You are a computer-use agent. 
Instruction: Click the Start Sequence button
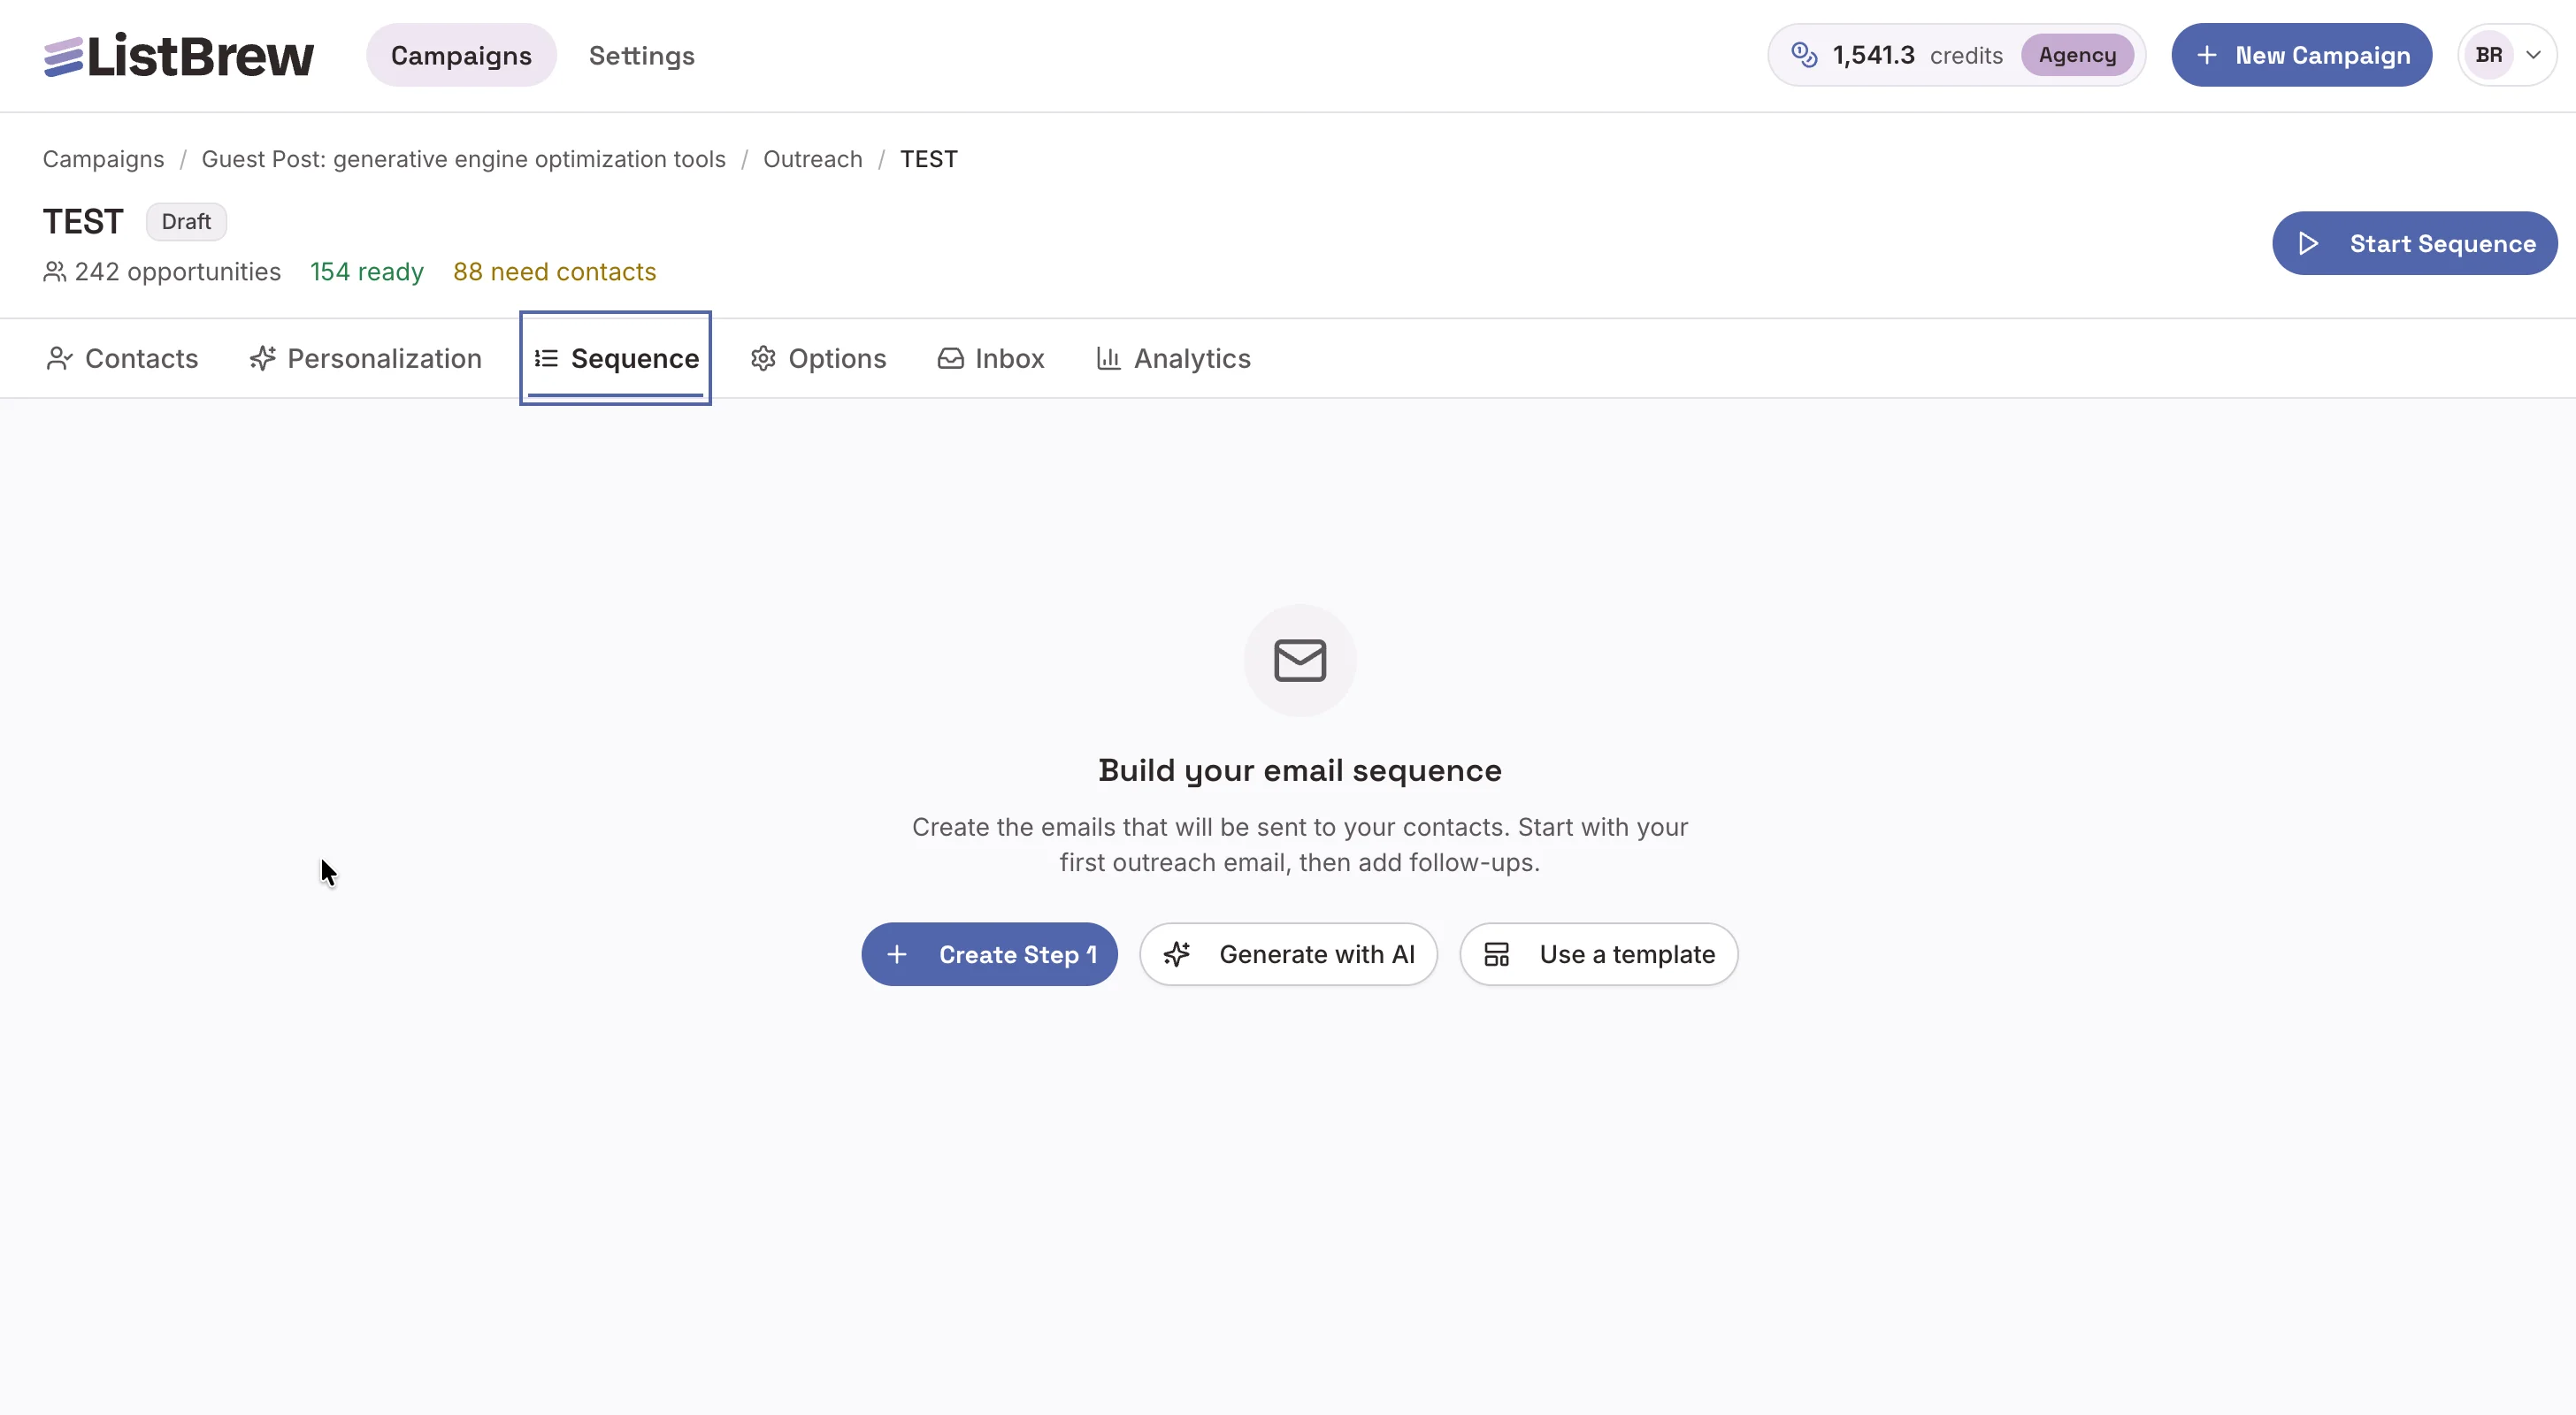point(2415,243)
